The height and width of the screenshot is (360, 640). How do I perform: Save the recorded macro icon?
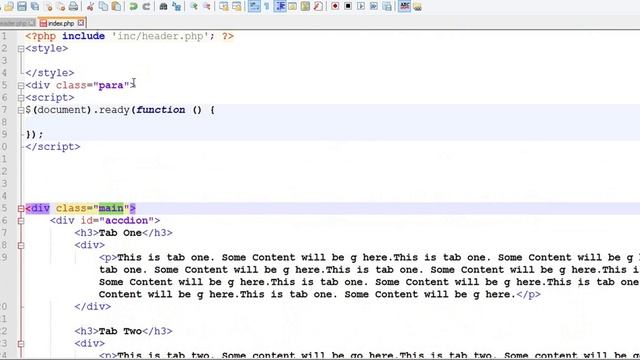click(x=387, y=7)
